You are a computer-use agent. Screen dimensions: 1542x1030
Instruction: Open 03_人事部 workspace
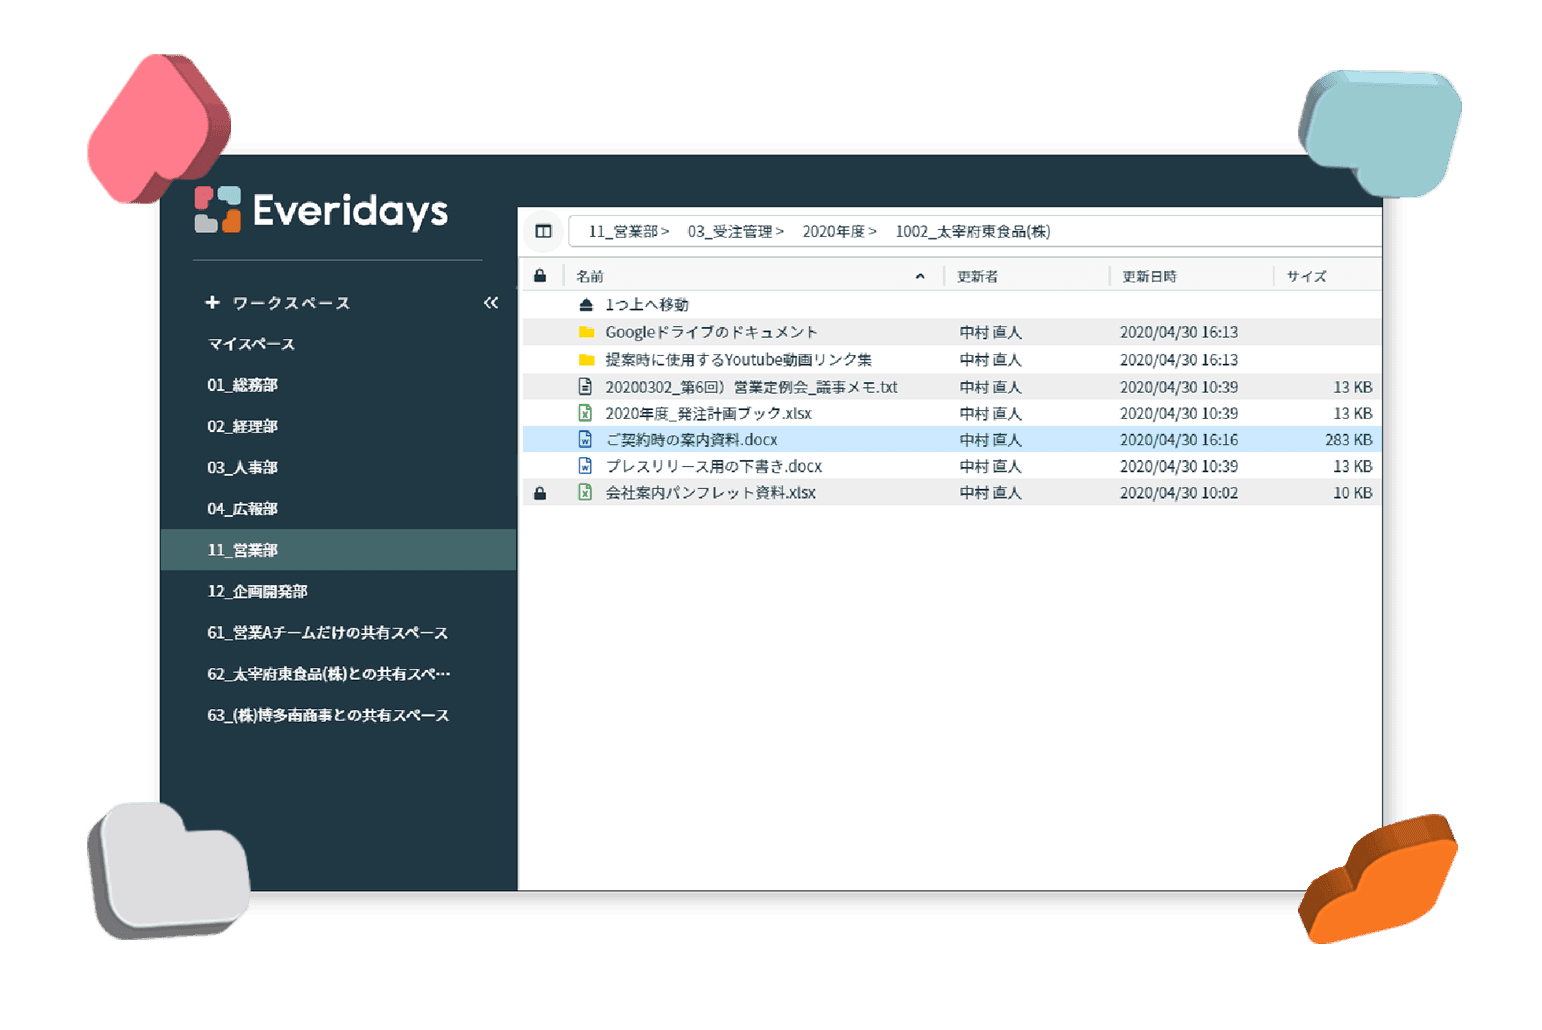[242, 467]
